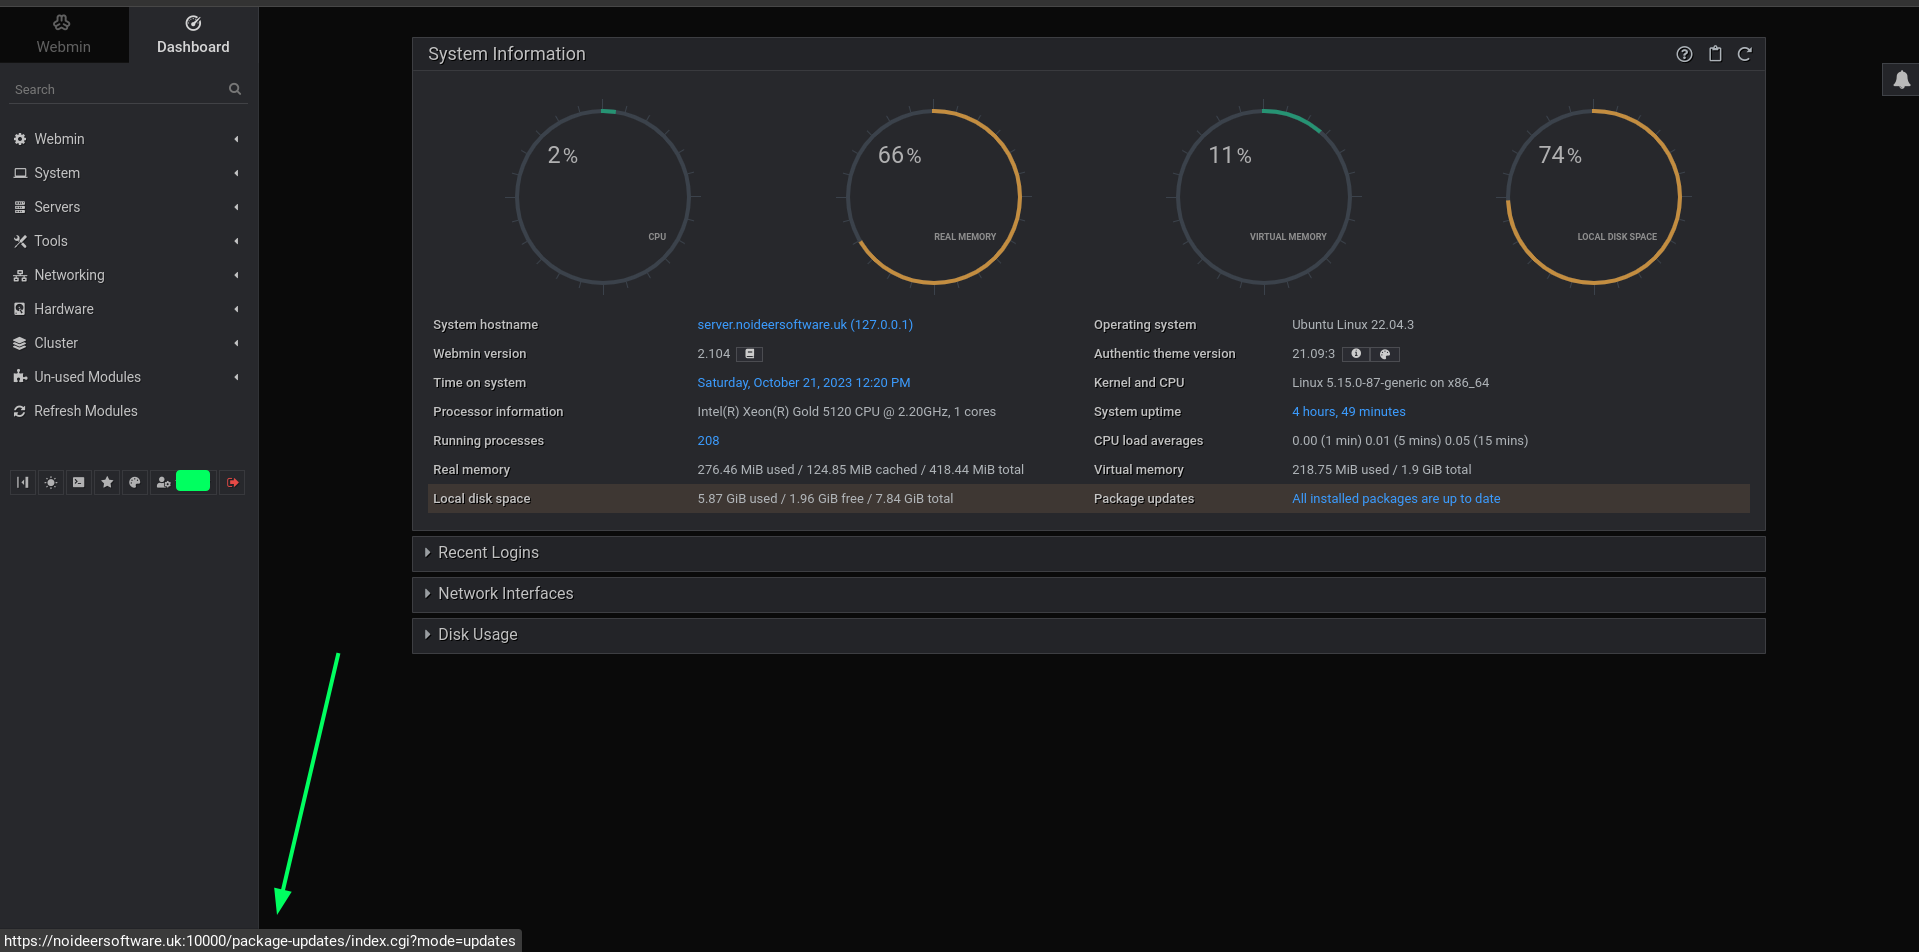Image resolution: width=1919 pixels, height=952 pixels.
Task: Expand the Network Interfaces section
Action: click(x=1088, y=594)
